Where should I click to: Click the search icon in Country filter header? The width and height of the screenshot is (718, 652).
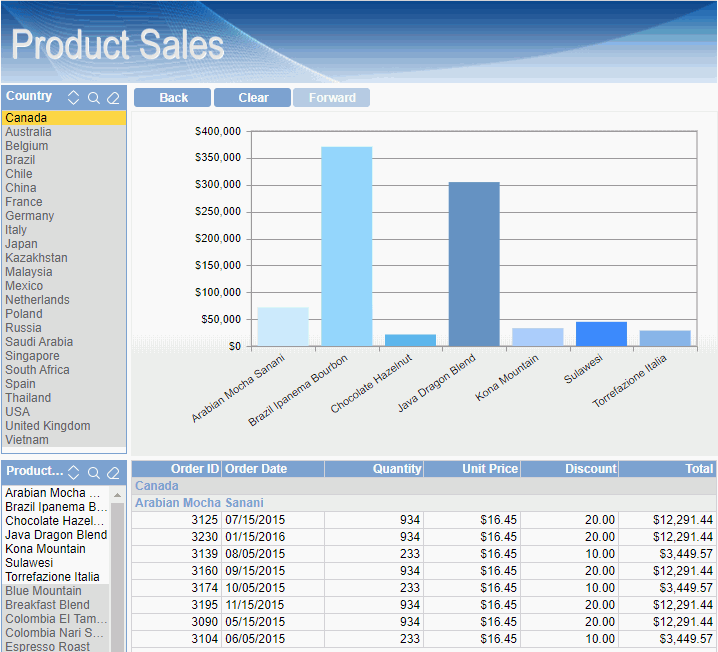(94, 97)
